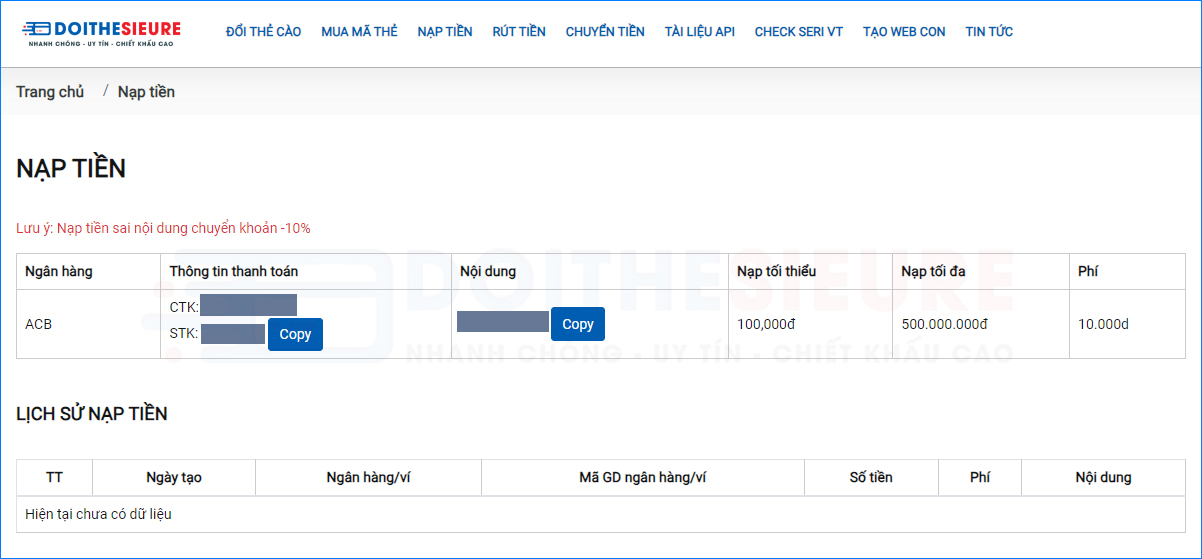Select NẠP TIỀN in navigation bar
The width and height of the screenshot is (1202, 559).
point(445,32)
